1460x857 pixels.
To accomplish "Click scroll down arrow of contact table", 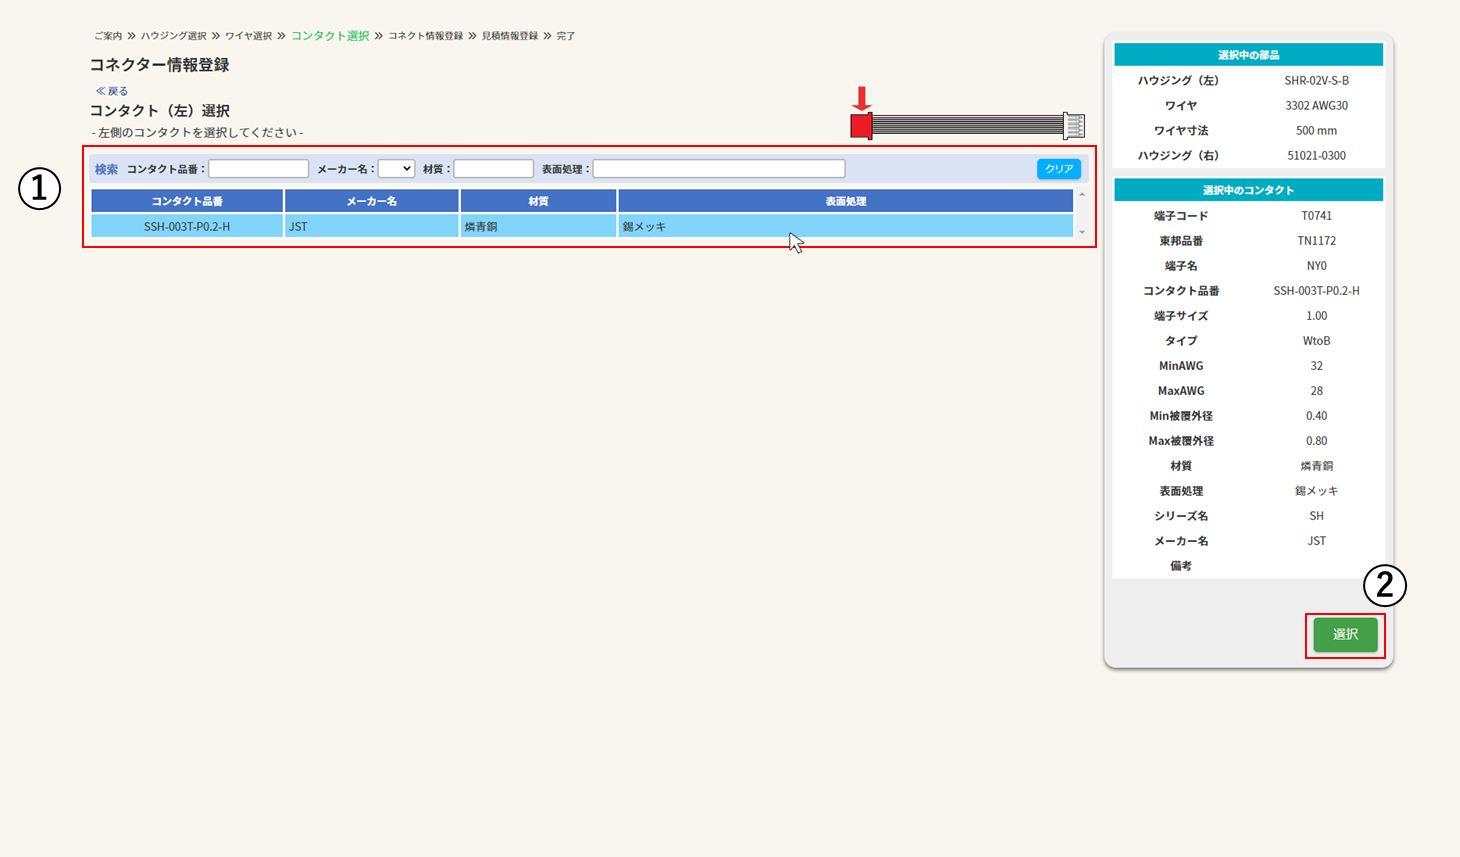I will (x=1082, y=232).
